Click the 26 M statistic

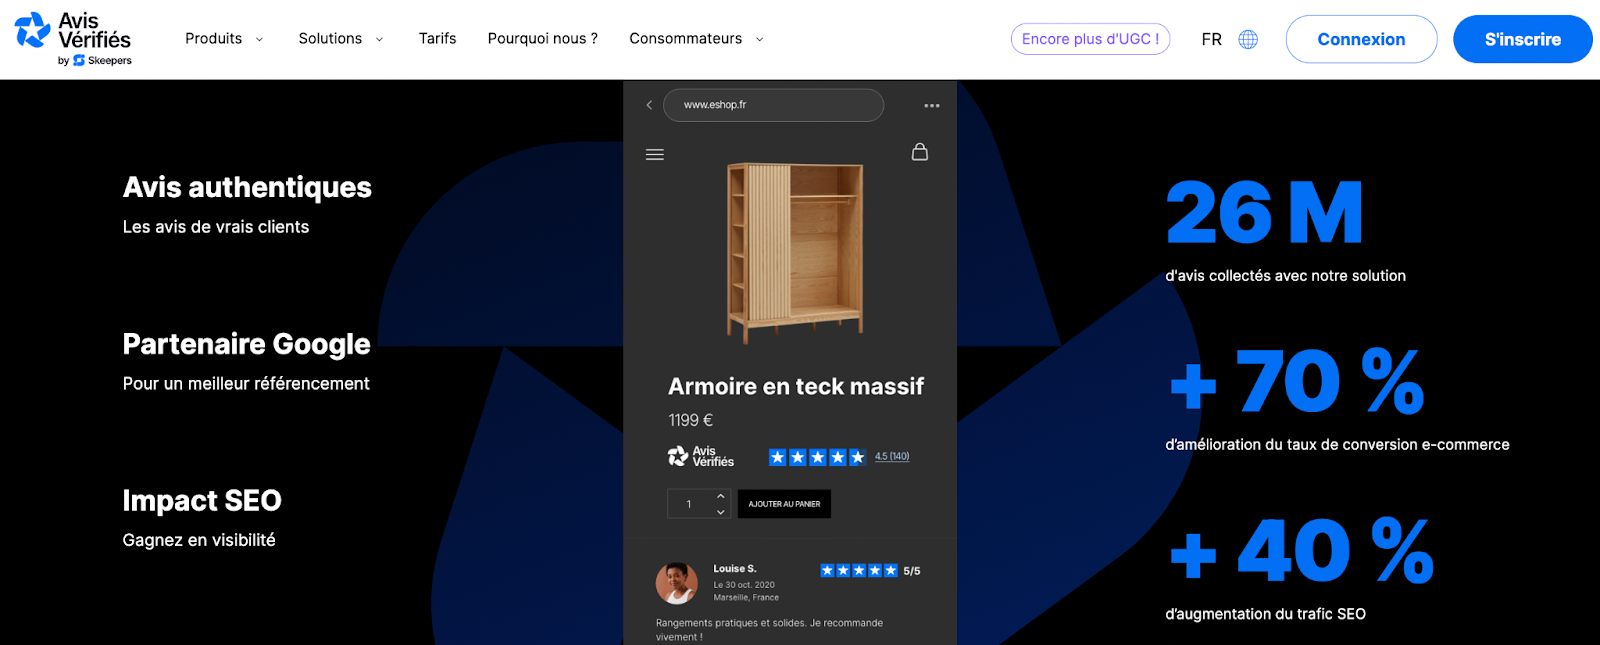point(1264,213)
